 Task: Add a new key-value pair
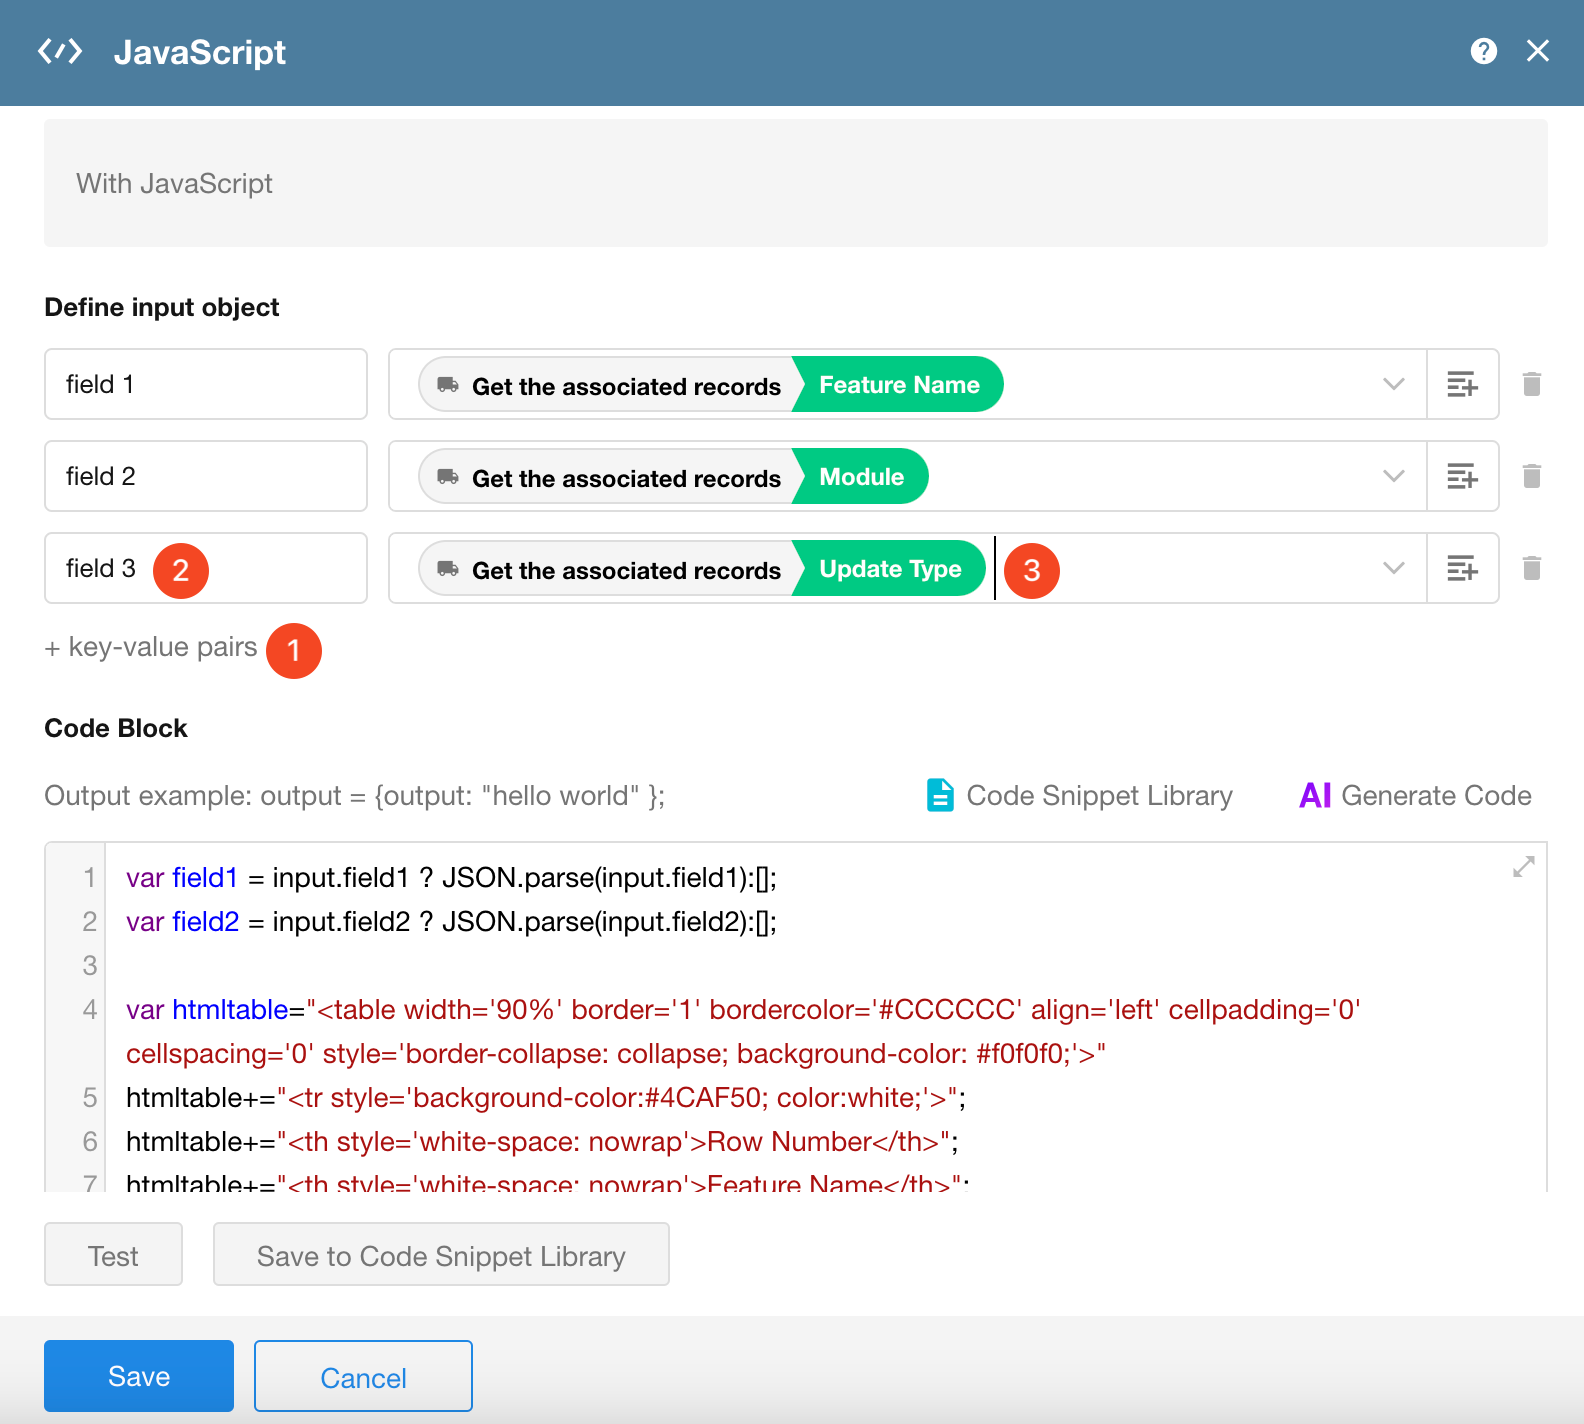coord(151,647)
